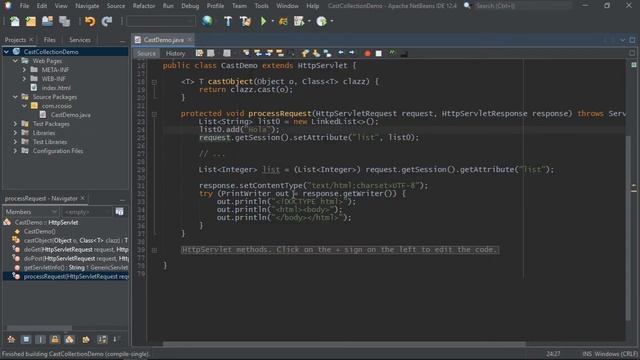Click the editor horizontal scrollbar
Screen dimensions: 640x360
344,344
